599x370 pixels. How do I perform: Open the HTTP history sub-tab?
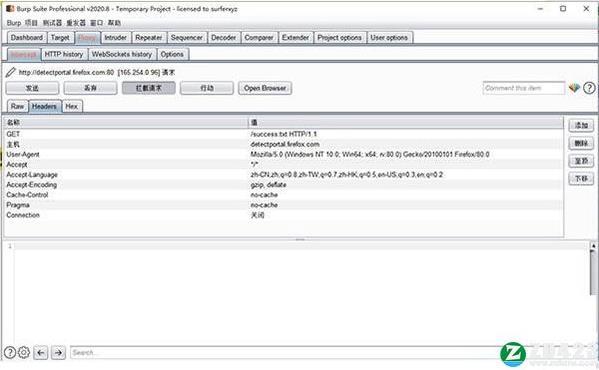[64, 54]
